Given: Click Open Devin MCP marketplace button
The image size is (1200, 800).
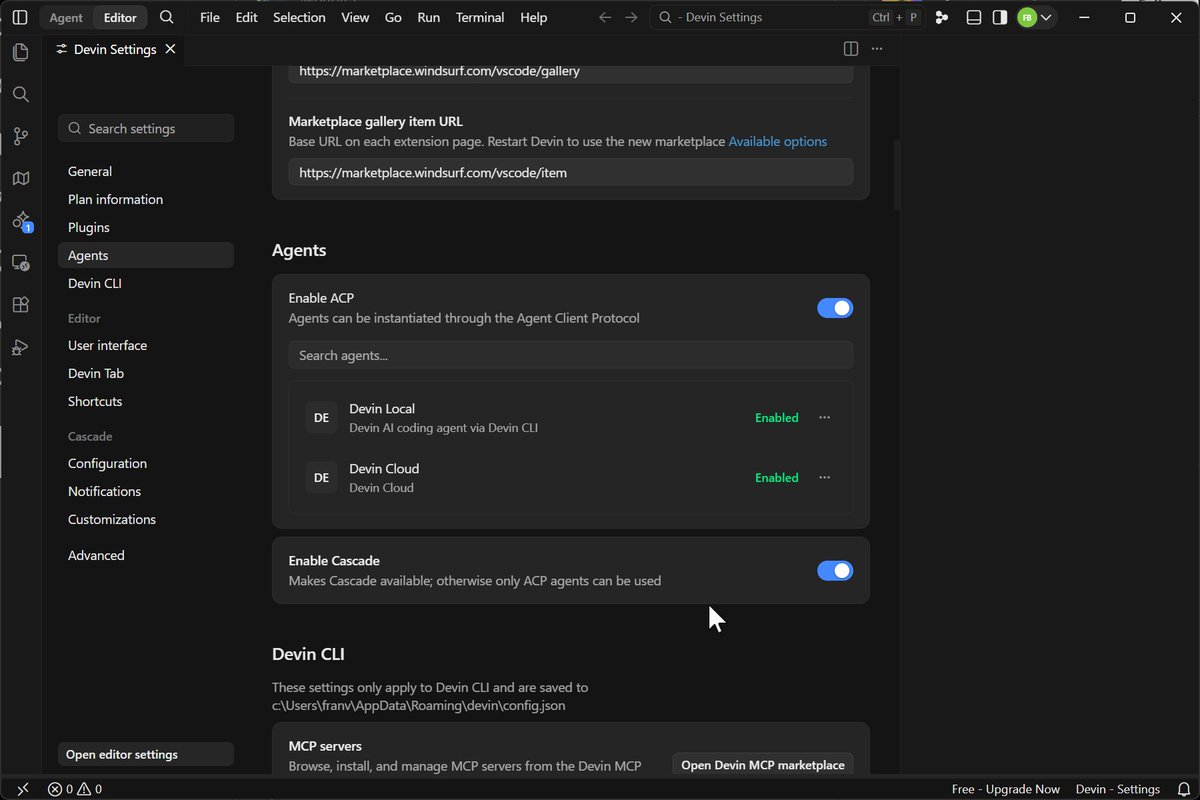Looking at the screenshot, I should (x=763, y=765).
